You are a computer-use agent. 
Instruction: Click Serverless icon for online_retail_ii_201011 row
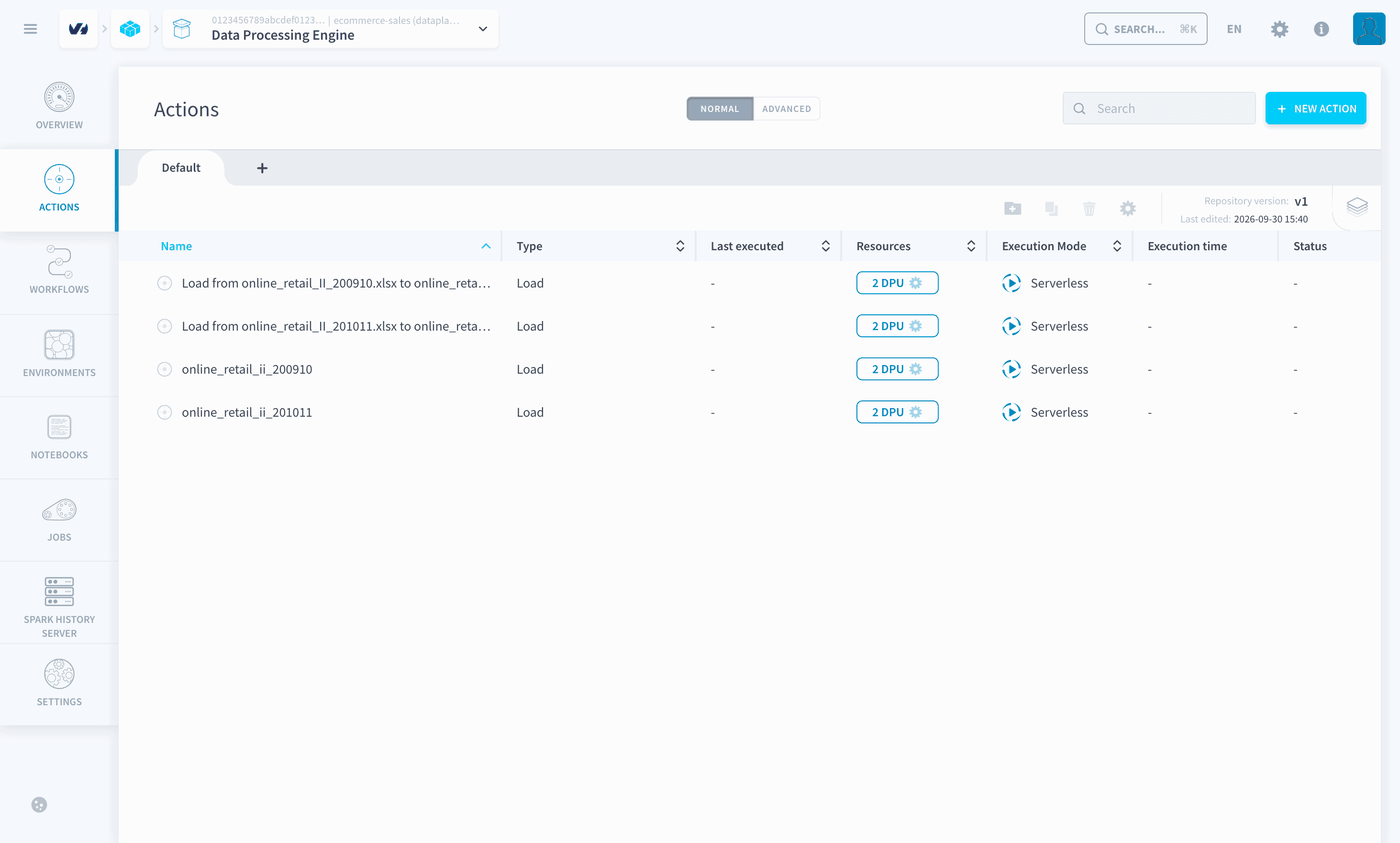pyautogui.click(x=1012, y=412)
